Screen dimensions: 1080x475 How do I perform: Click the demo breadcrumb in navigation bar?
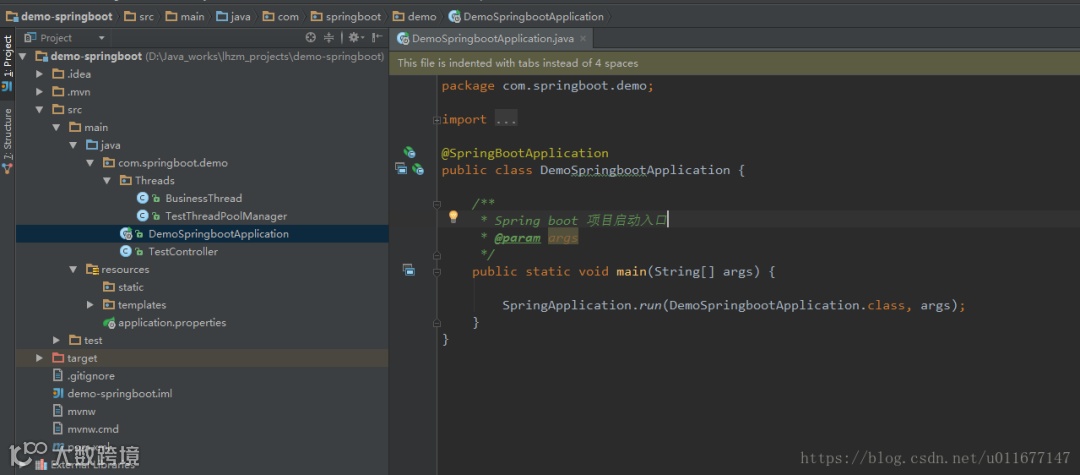[415, 17]
